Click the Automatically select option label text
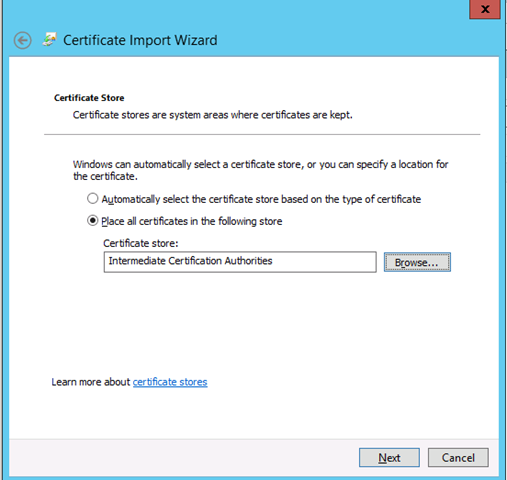 tap(261, 199)
